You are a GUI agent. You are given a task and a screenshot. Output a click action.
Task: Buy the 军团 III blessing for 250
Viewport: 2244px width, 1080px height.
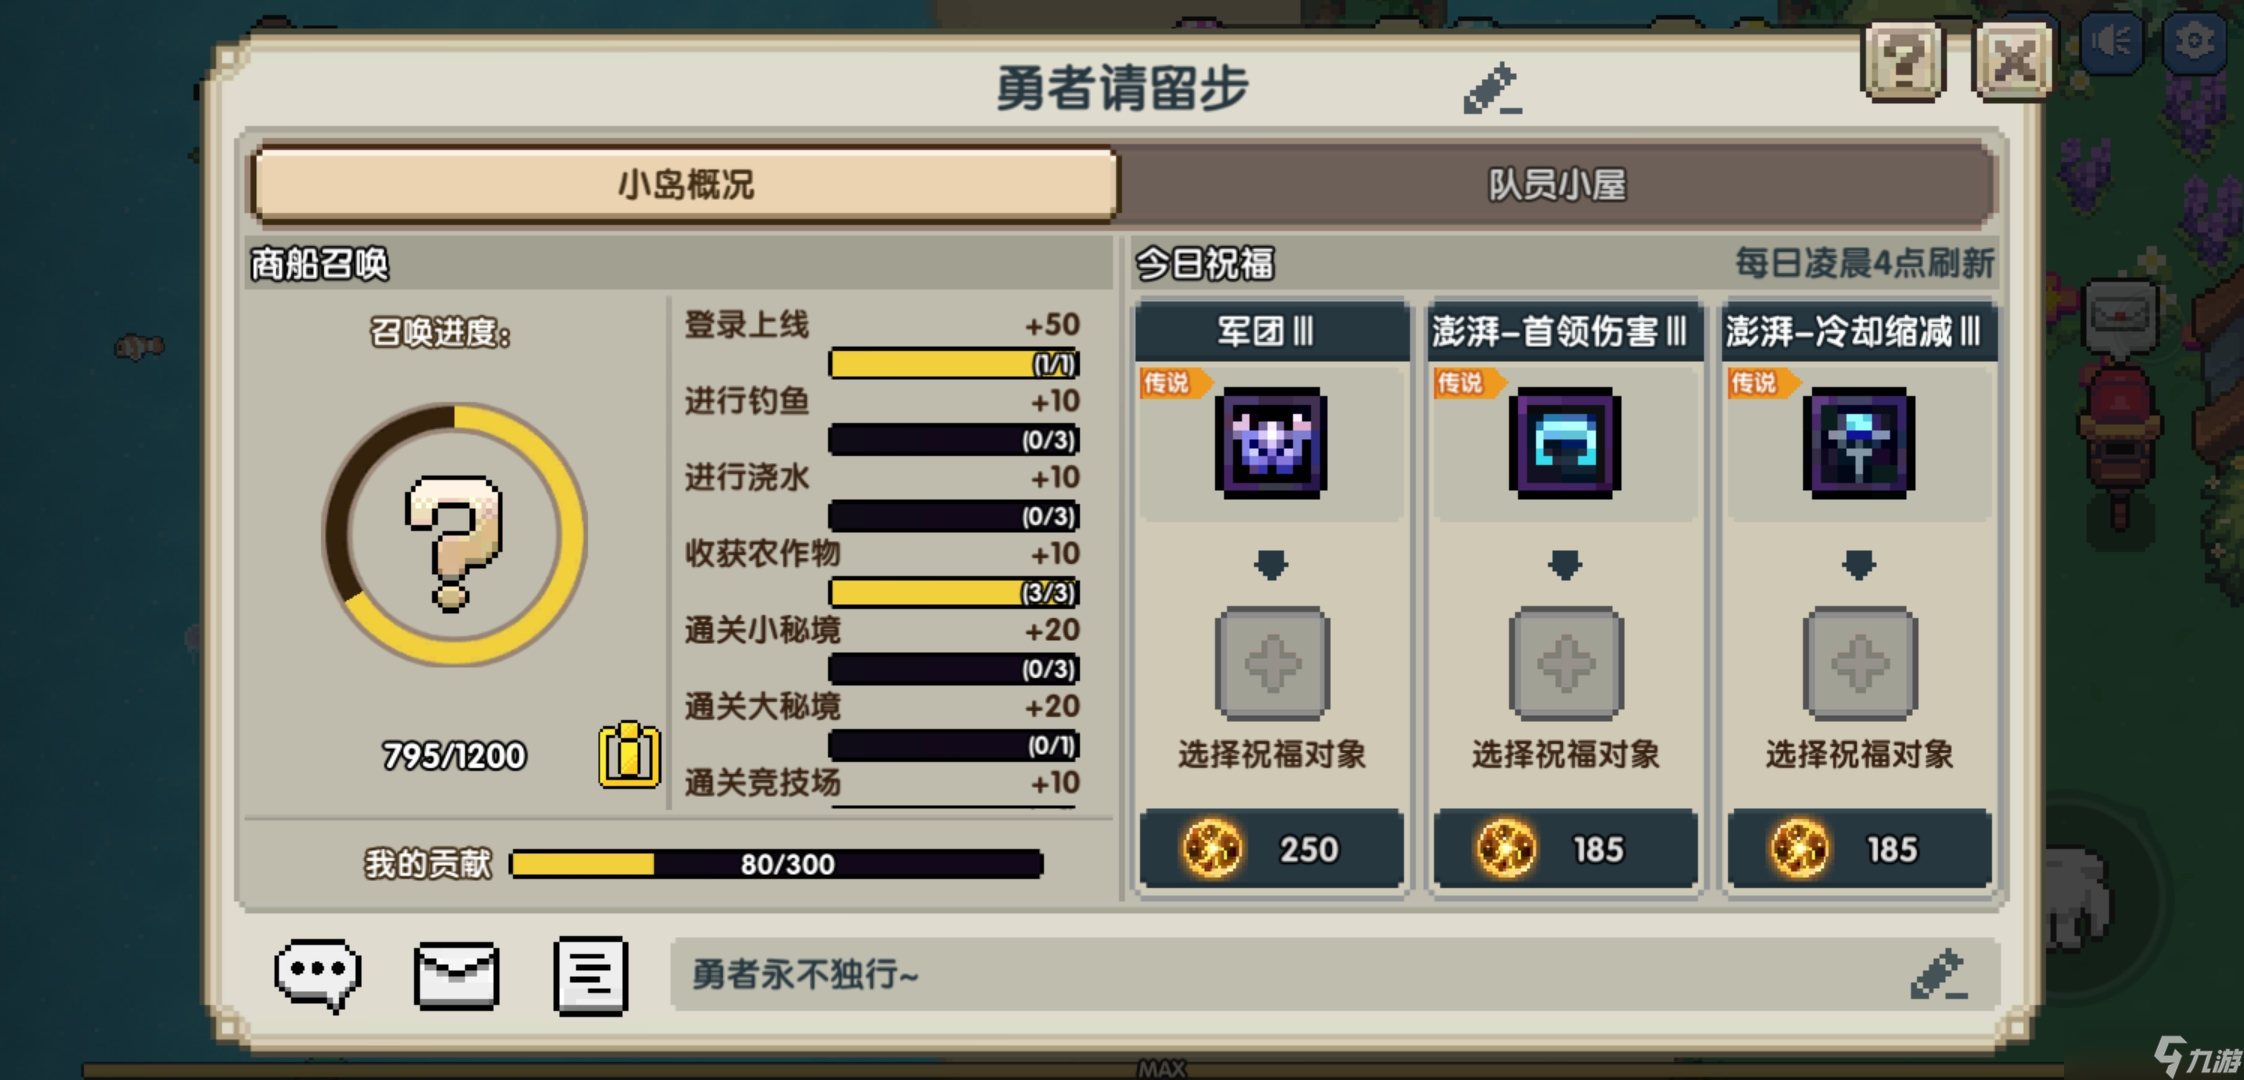[x=1271, y=849]
